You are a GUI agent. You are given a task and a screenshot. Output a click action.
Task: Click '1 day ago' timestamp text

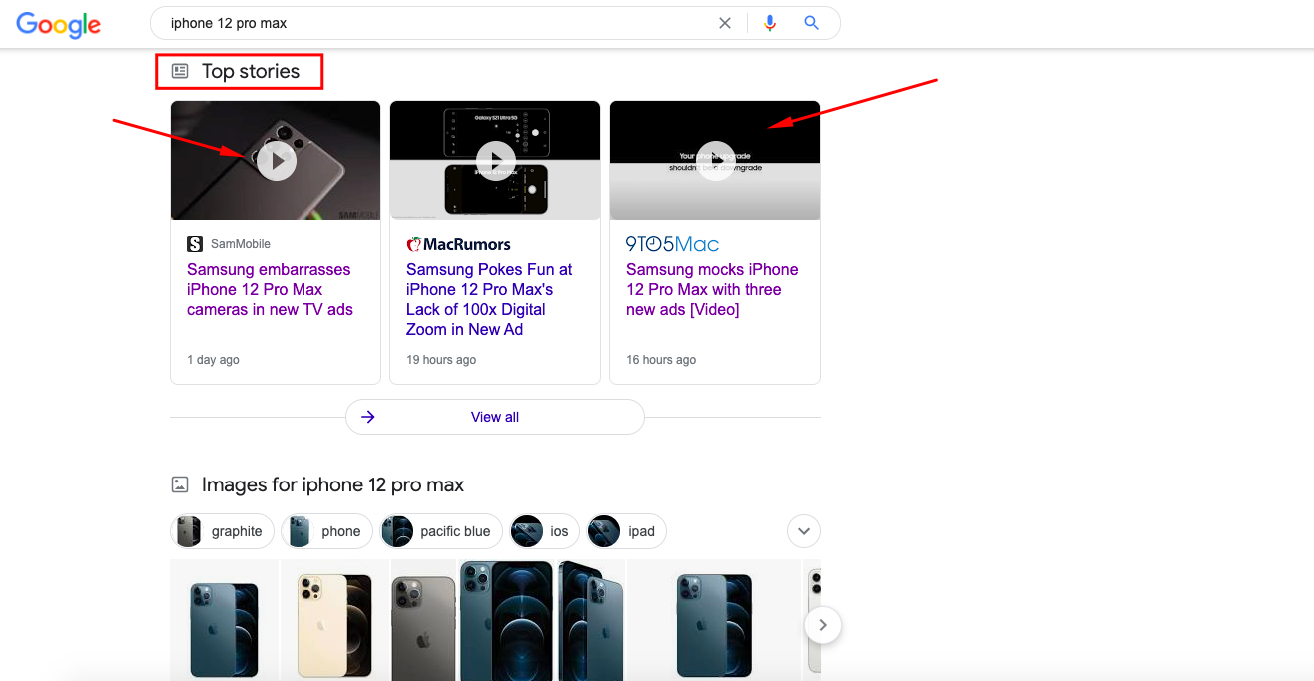[x=213, y=360]
